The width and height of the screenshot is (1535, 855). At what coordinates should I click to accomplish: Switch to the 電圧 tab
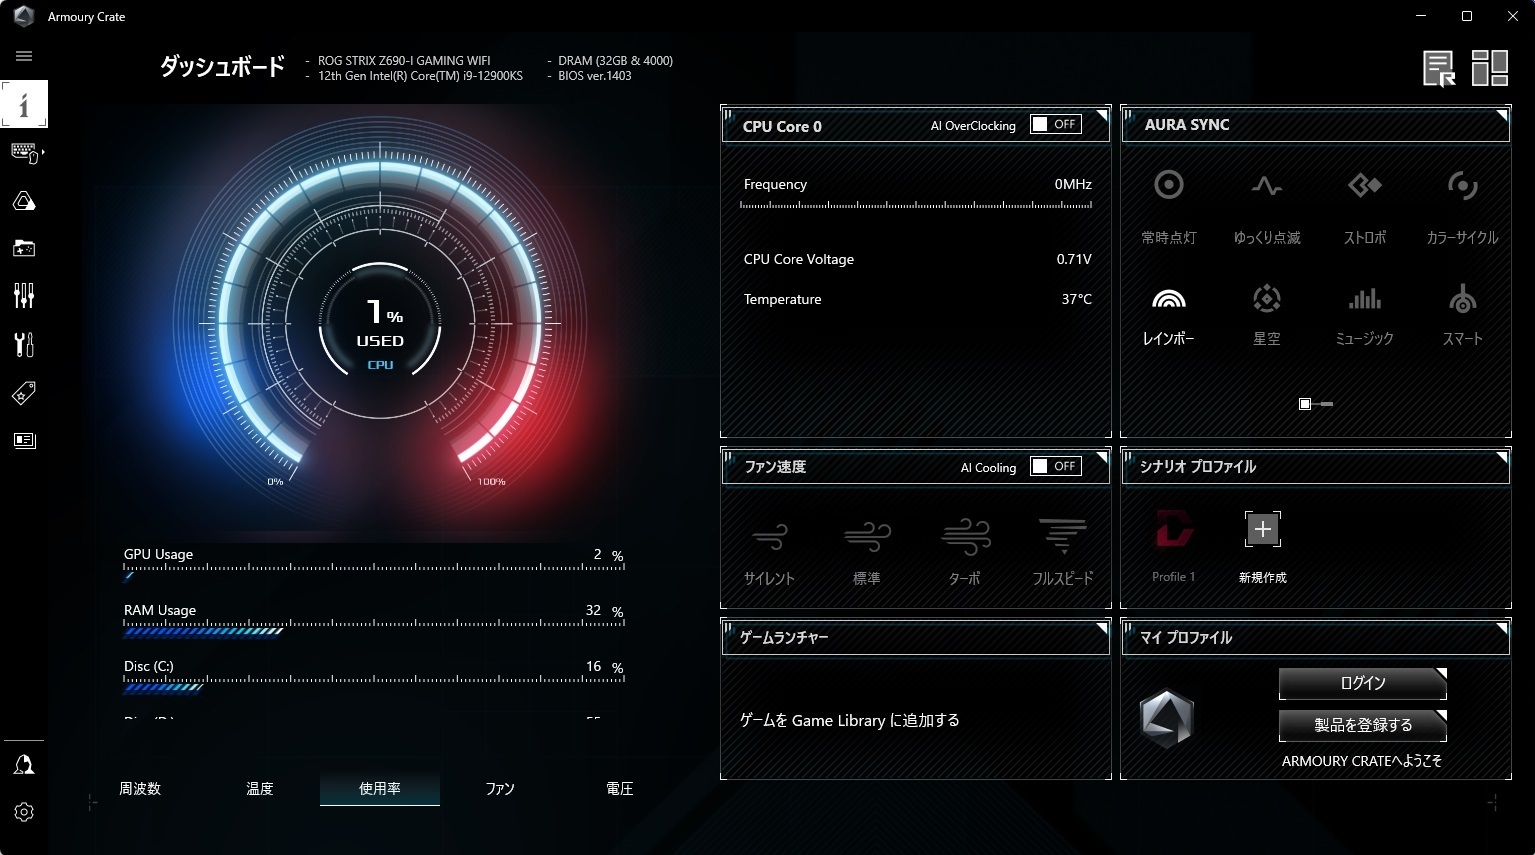point(620,789)
